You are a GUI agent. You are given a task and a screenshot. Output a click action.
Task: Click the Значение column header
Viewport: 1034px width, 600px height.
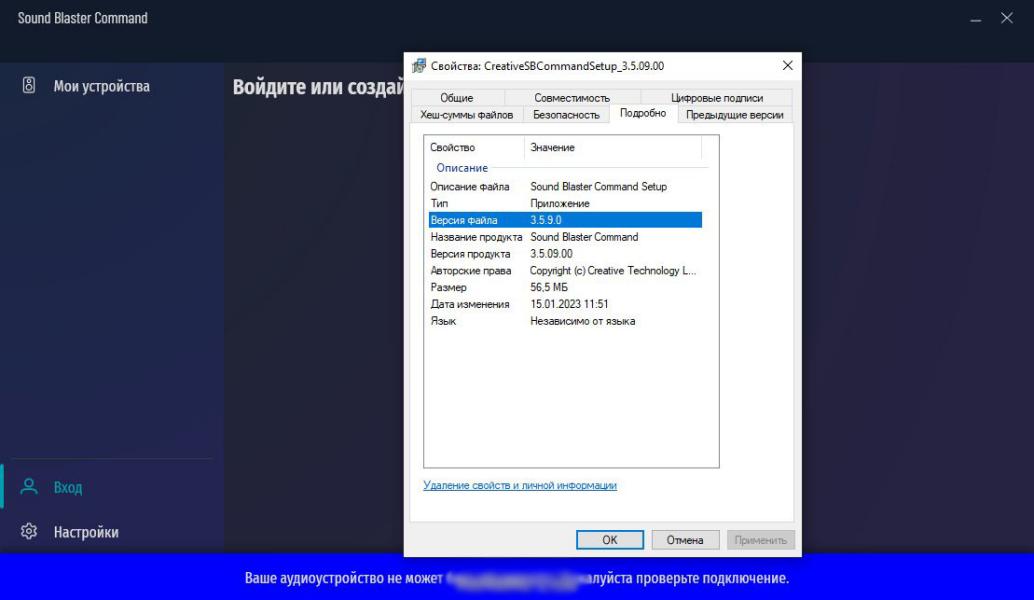(x=613, y=148)
